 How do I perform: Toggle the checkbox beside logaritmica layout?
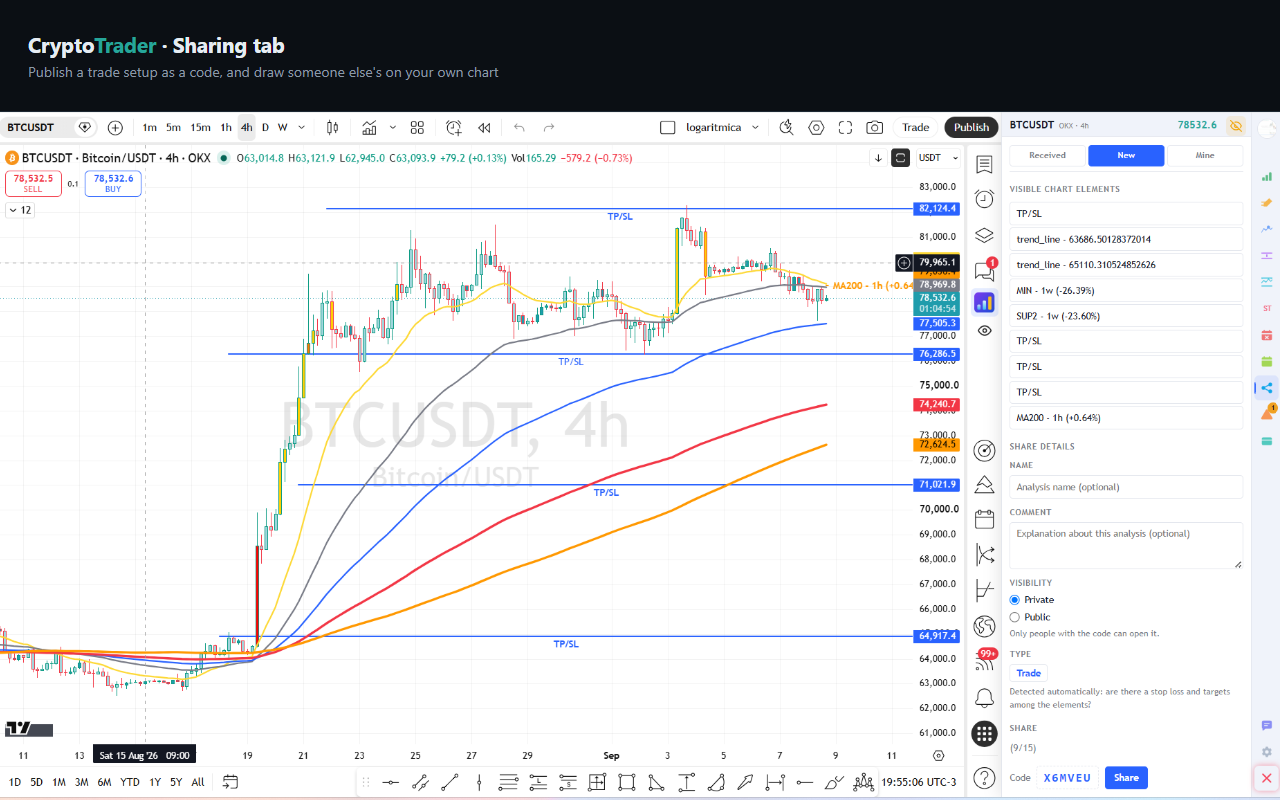[668, 127]
